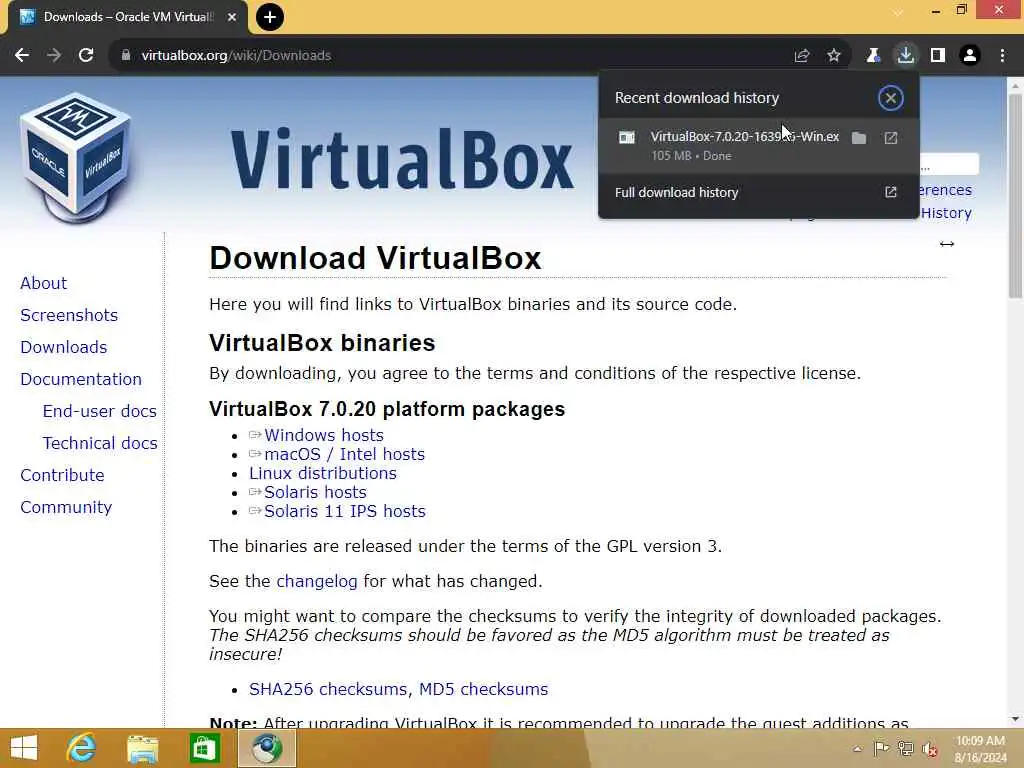
Task: Open the MD5 checksums link
Action: [x=483, y=690]
